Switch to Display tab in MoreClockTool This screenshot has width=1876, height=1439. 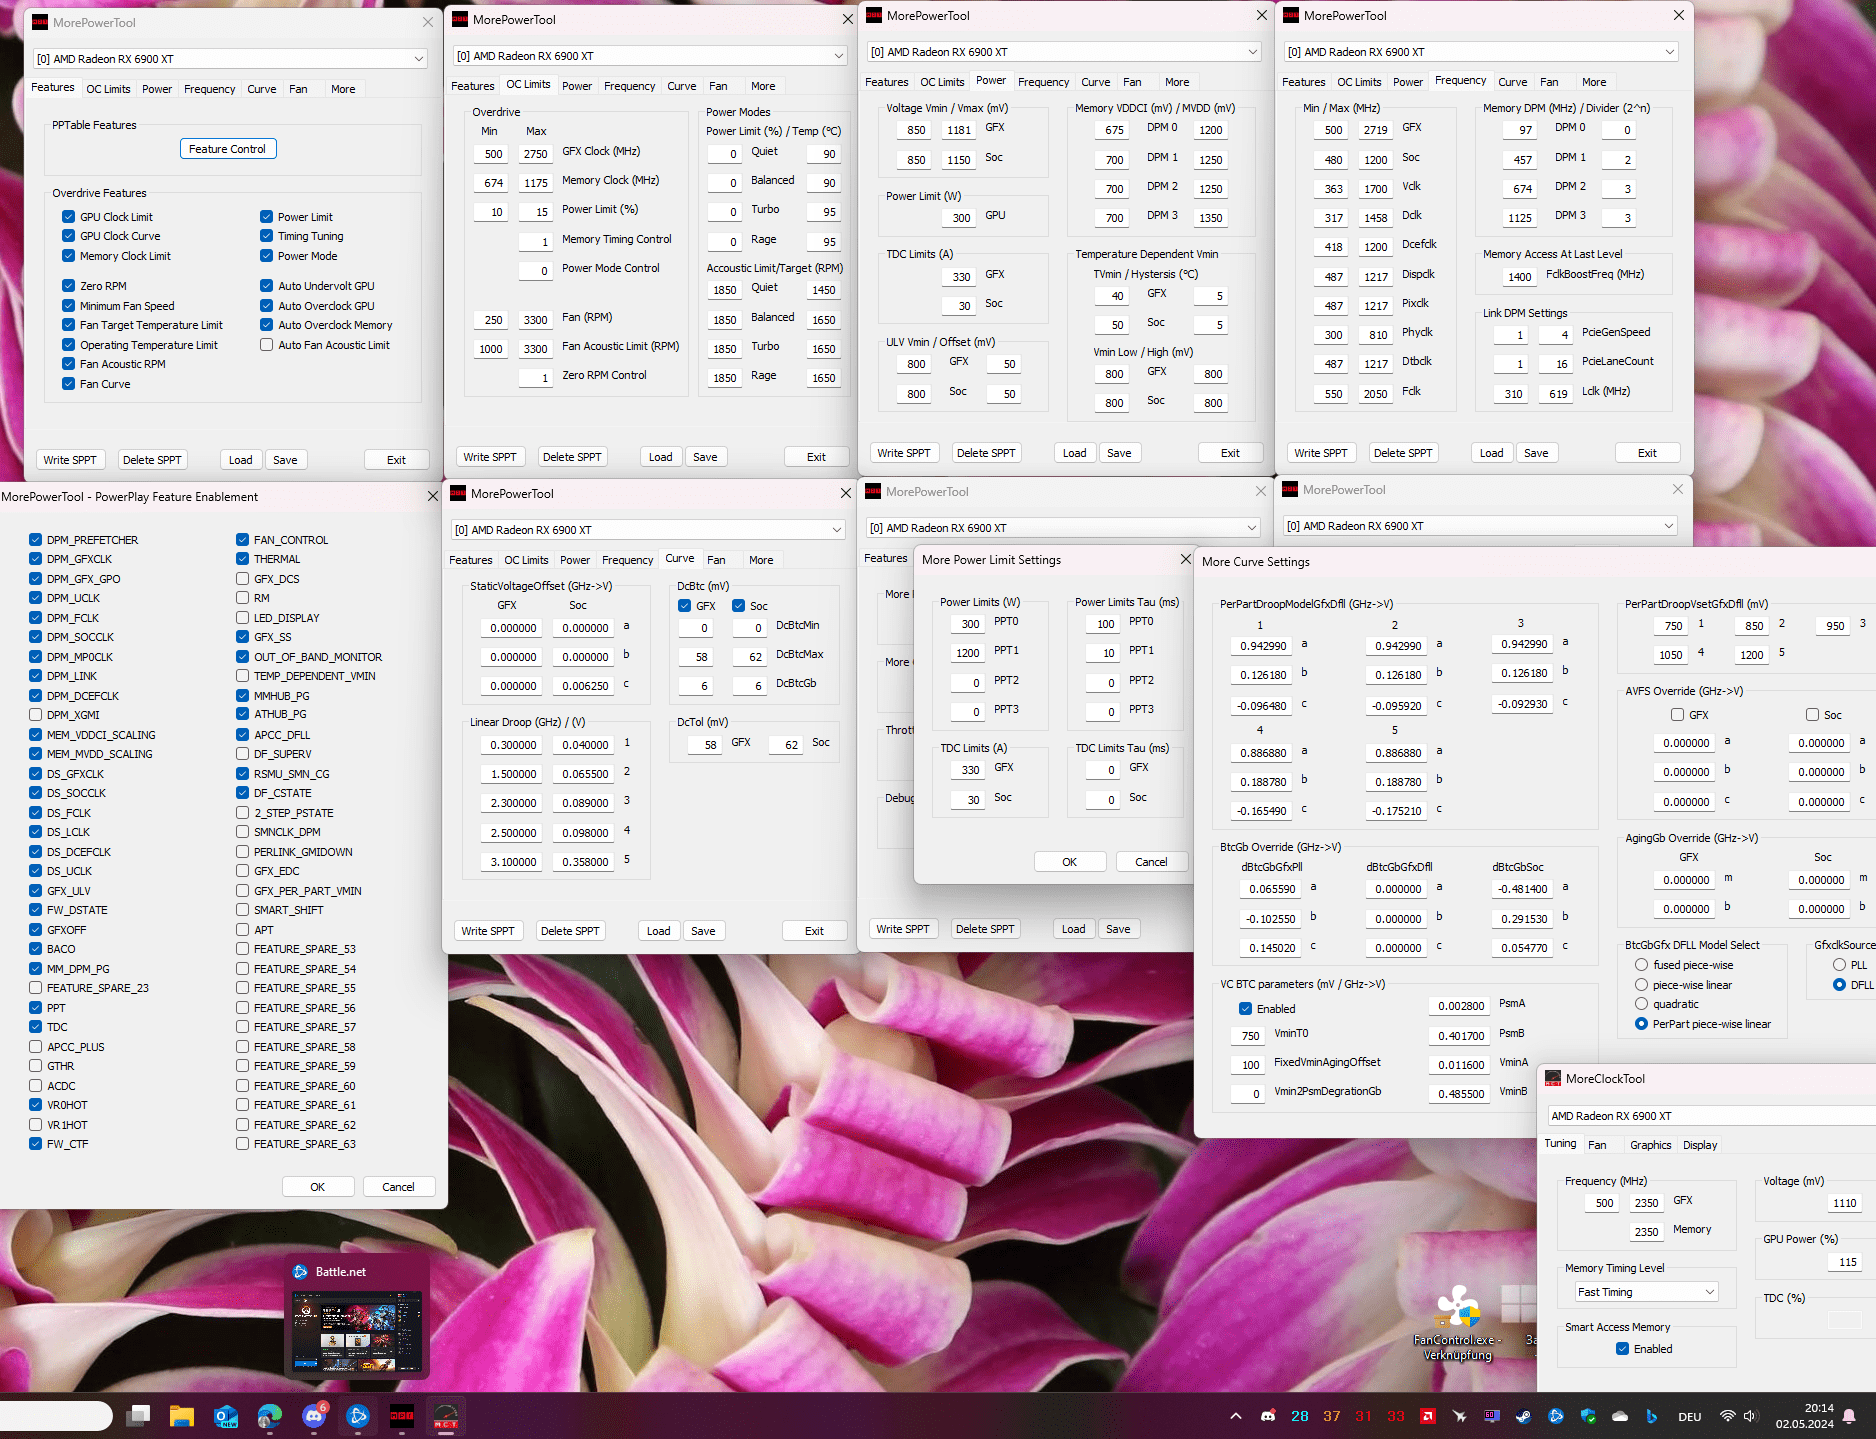click(x=1700, y=1145)
